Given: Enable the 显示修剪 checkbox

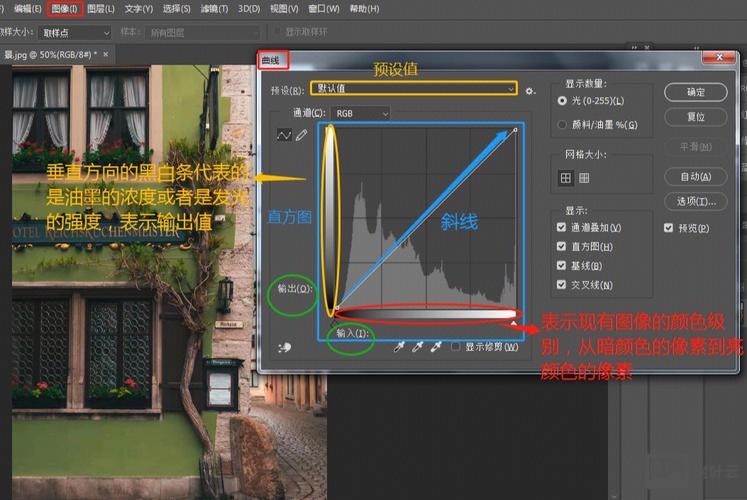Looking at the screenshot, I should (456, 347).
